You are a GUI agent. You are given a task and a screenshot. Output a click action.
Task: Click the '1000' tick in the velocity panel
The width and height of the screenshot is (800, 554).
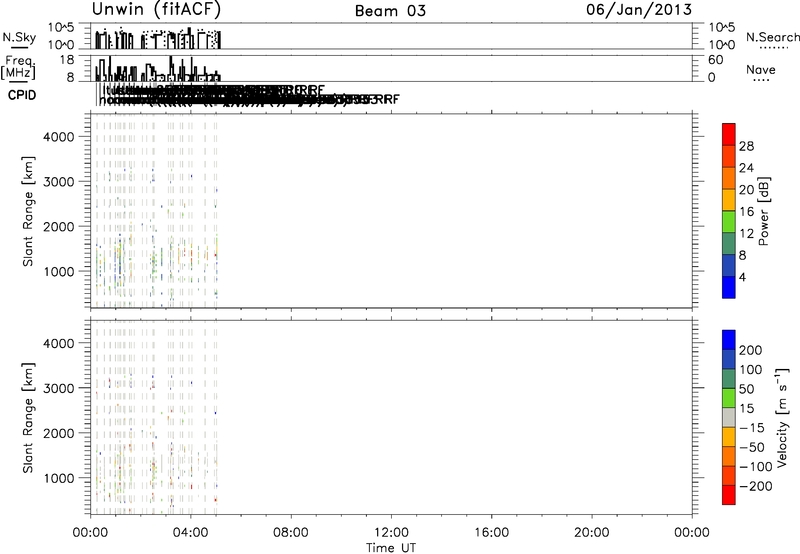tap(59, 478)
